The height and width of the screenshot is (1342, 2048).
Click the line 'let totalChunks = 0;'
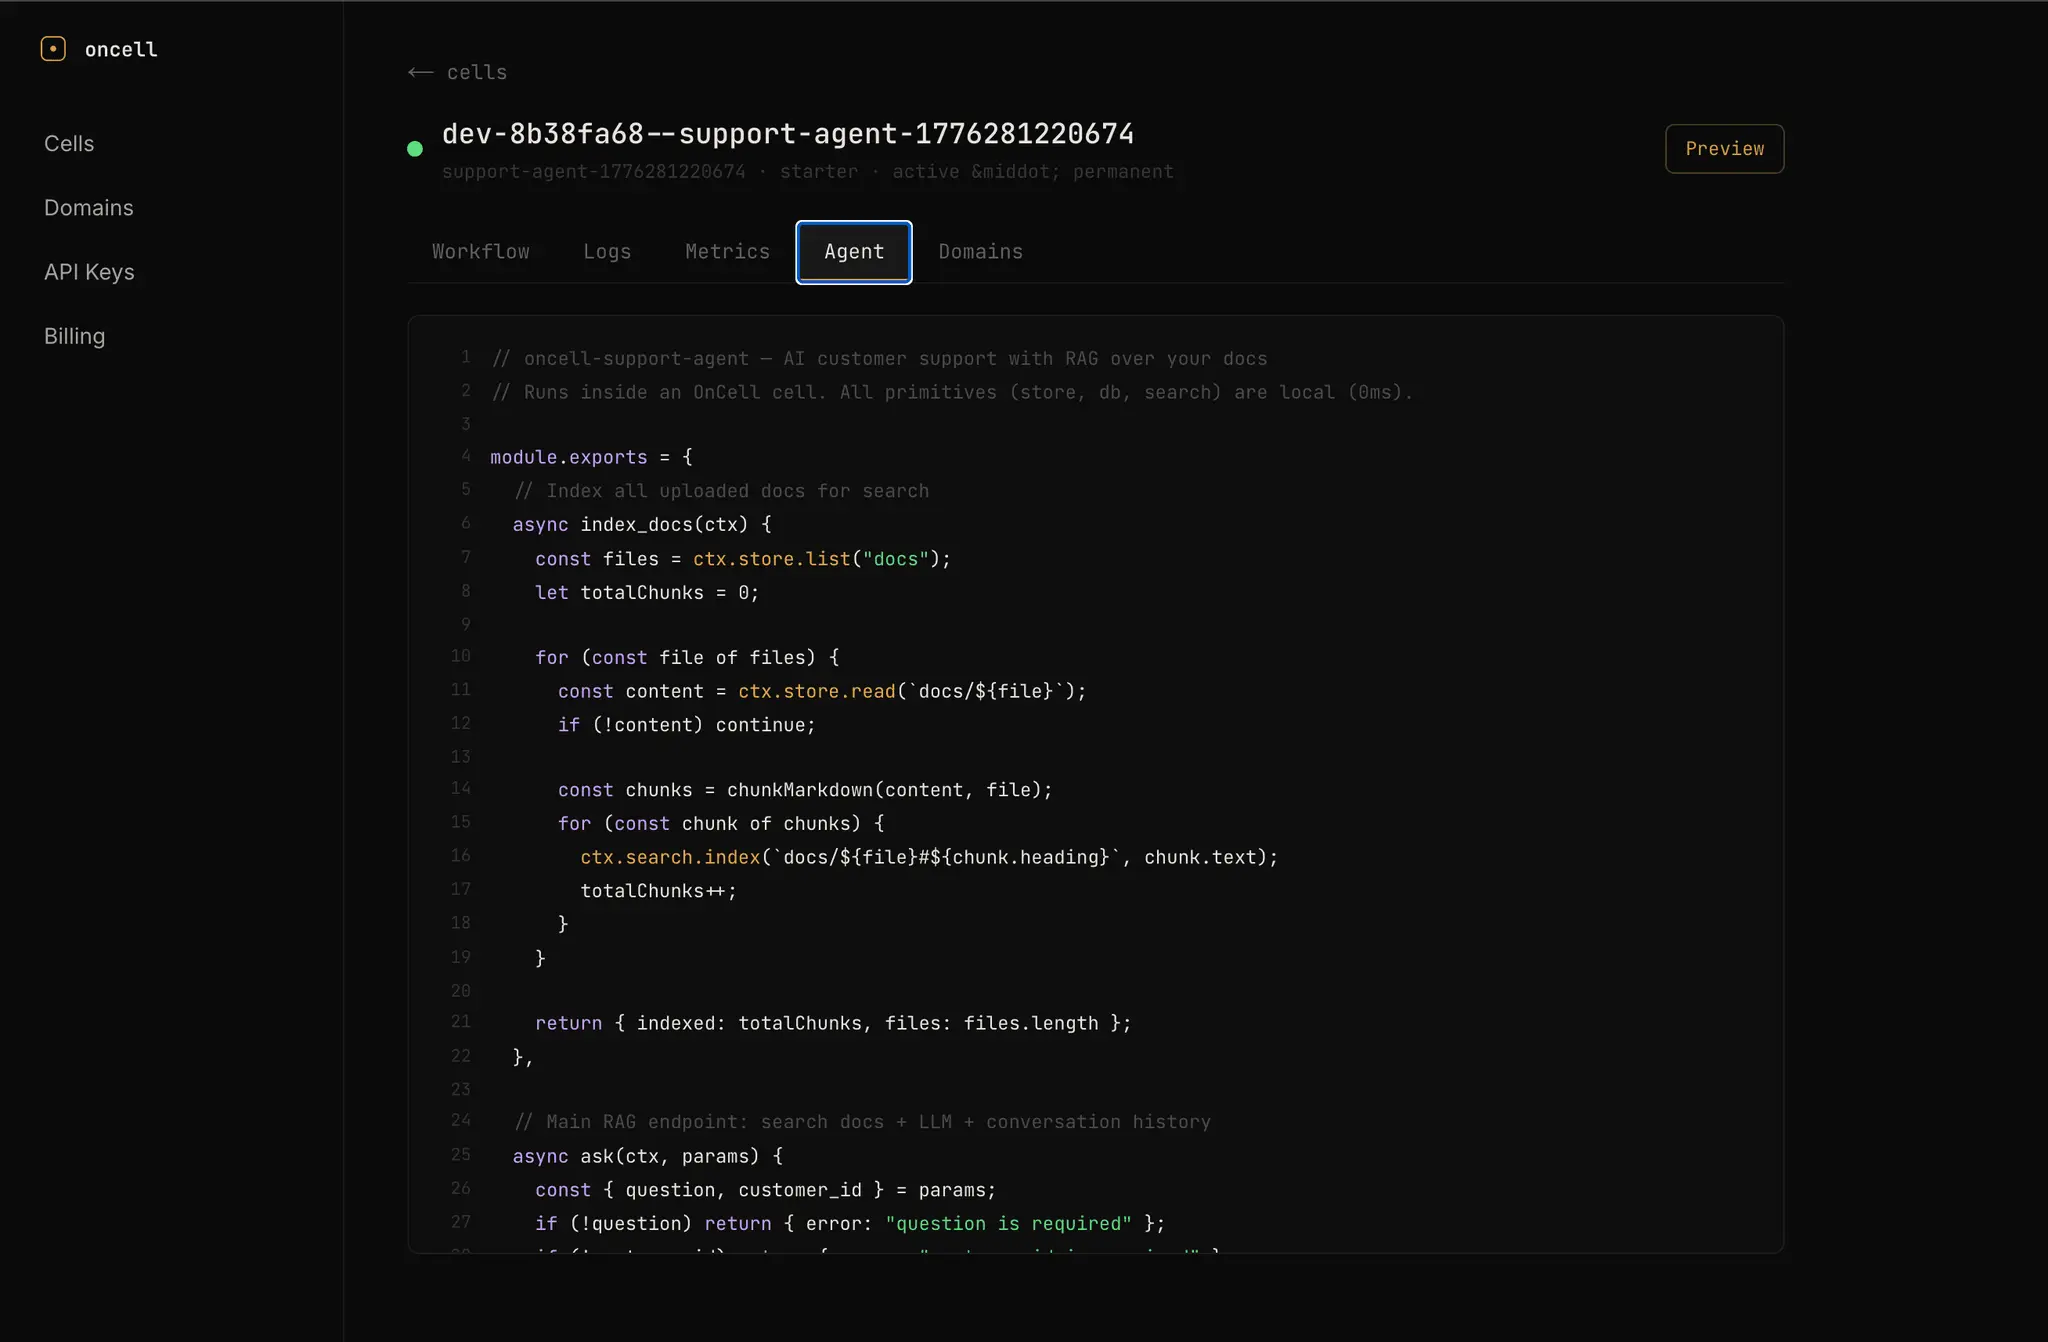click(647, 593)
